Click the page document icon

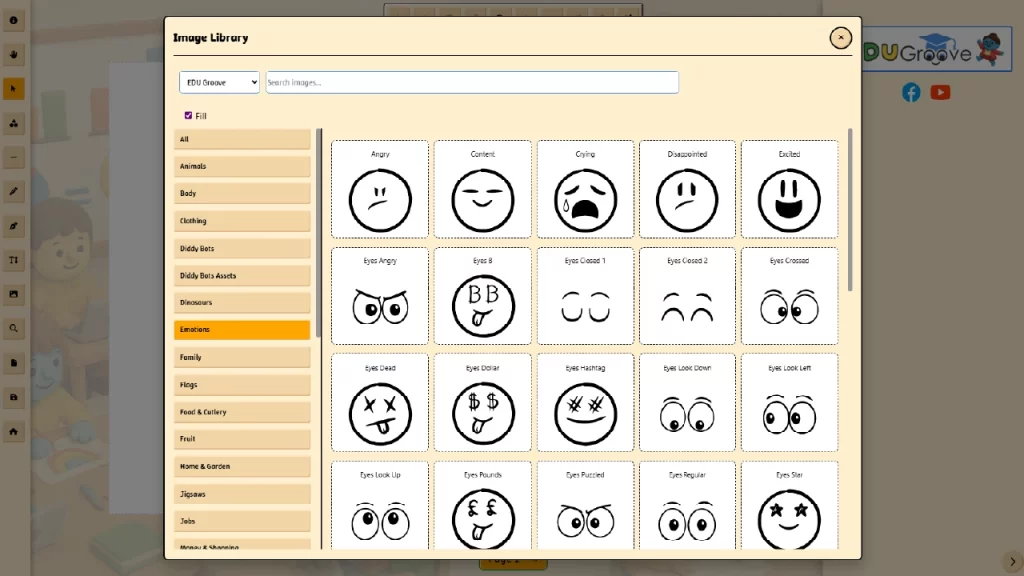coord(14,362)
